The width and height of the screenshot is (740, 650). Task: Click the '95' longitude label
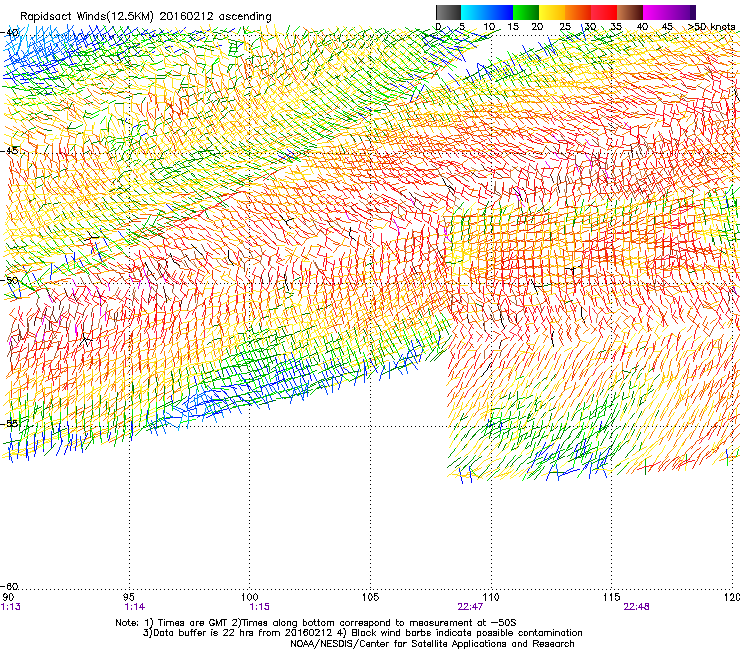pos(129,598)
